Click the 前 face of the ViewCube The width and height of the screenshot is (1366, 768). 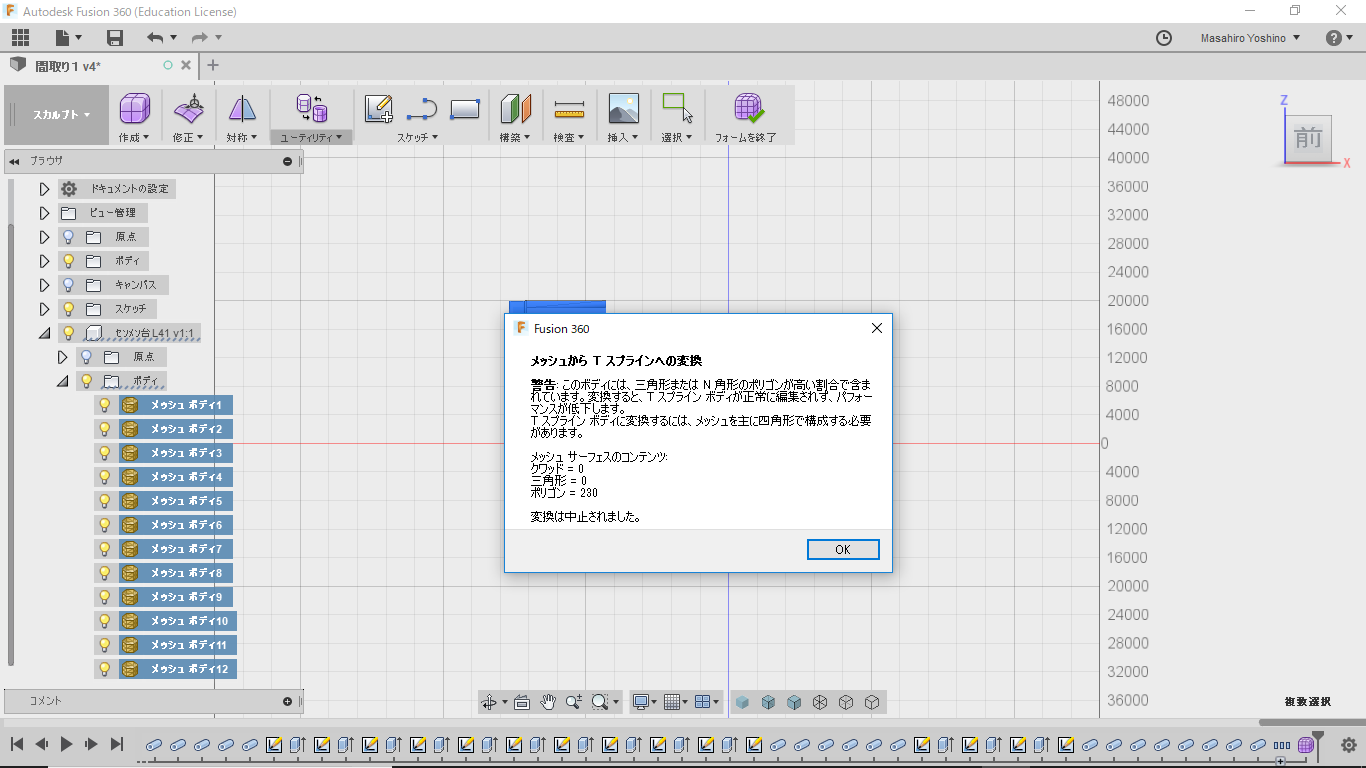point(1308,137)
